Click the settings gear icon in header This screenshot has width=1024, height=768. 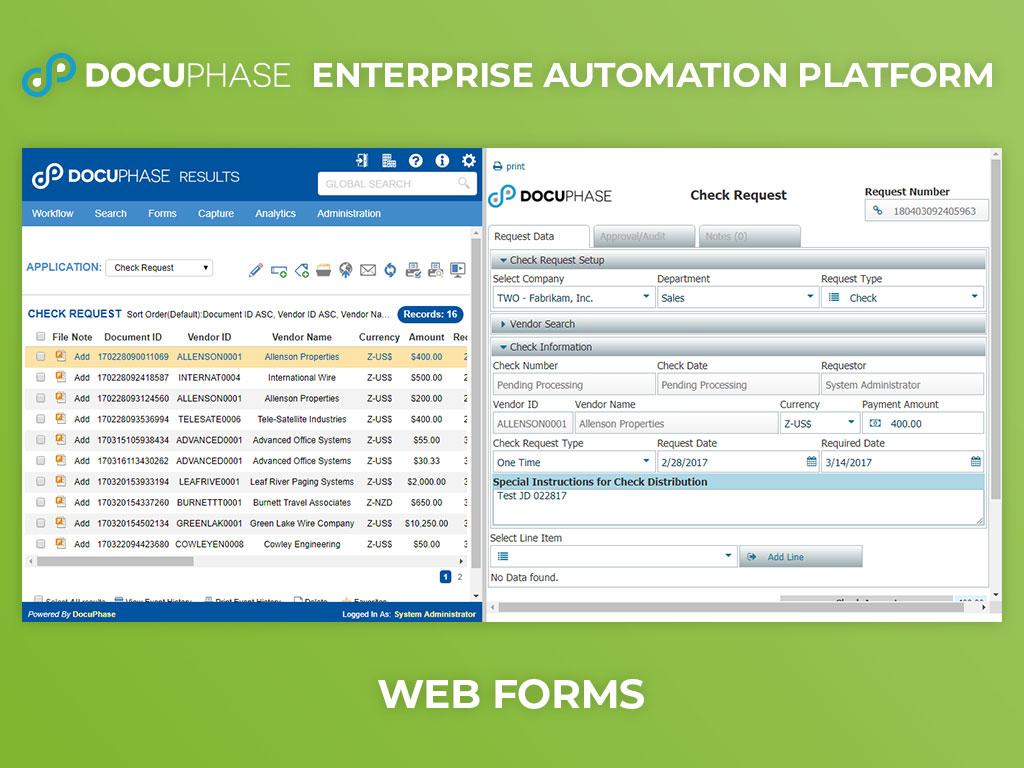tap(469, 160)
